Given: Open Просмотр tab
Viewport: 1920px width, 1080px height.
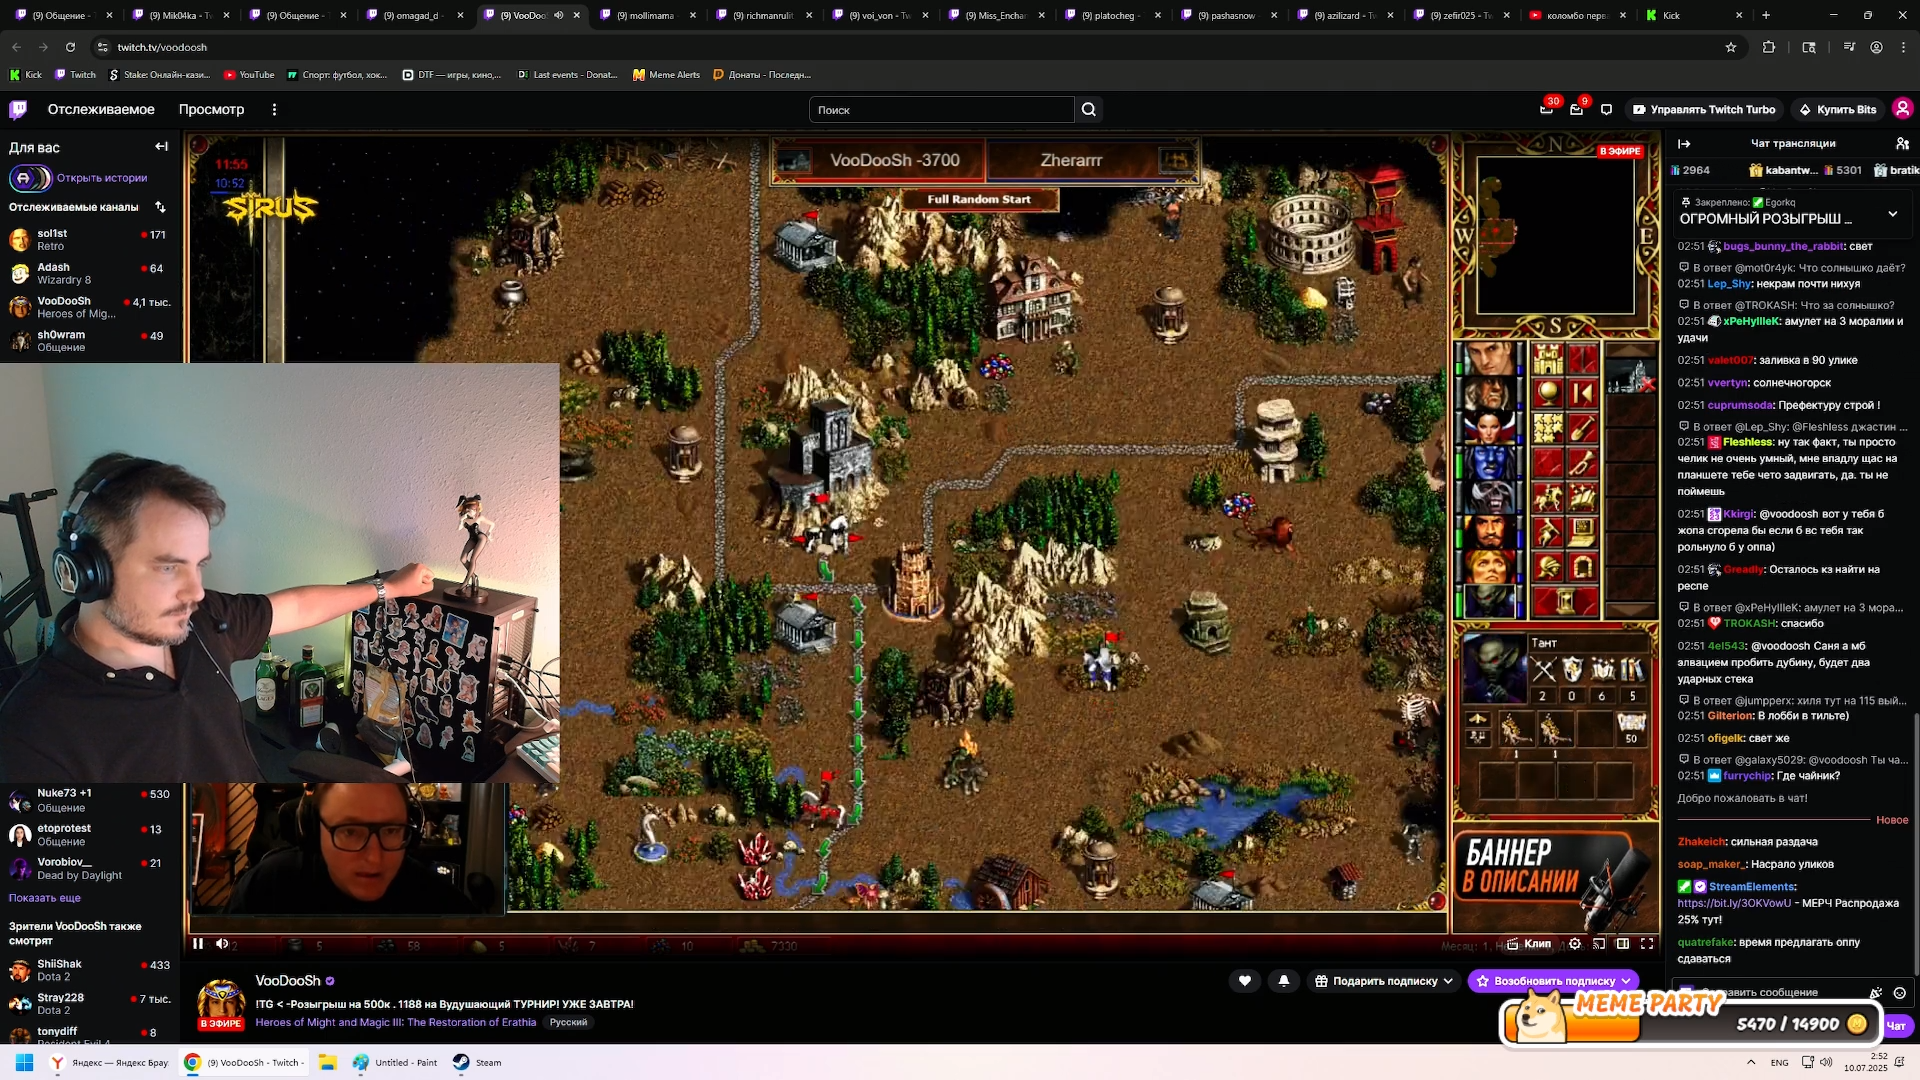Looking at the screenshot, I should pos(211,110).
